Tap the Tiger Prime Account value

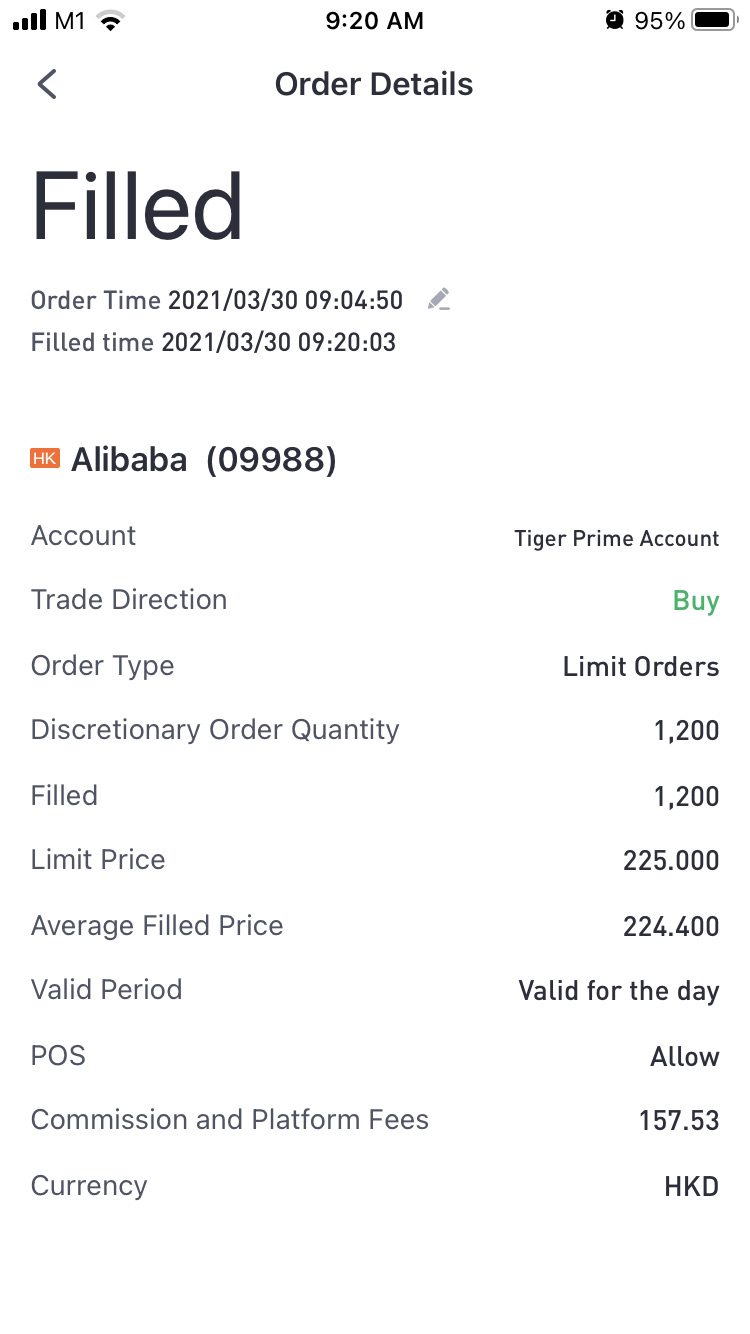616,538
